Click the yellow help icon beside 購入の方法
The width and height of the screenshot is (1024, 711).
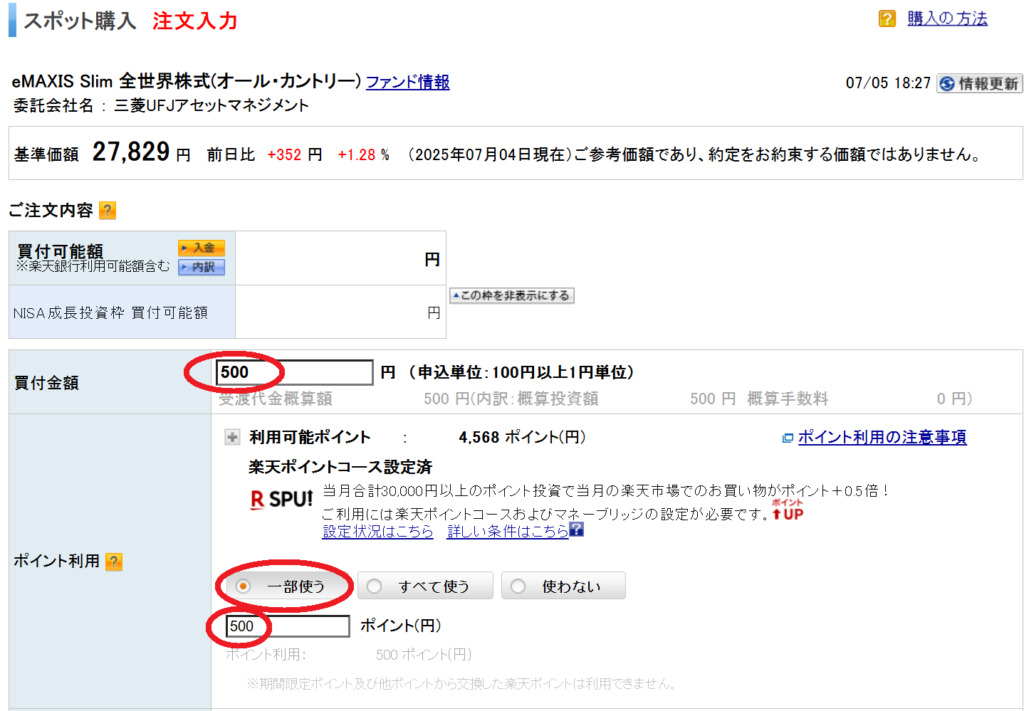[887, 19]
